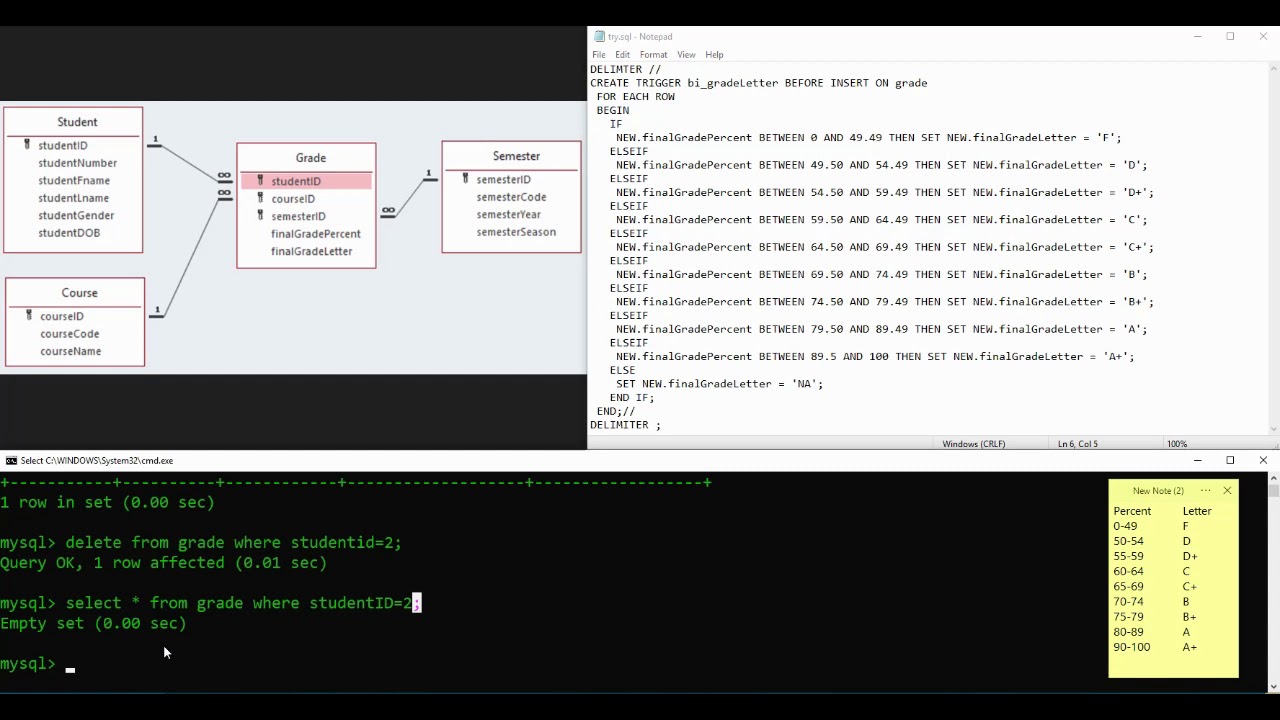Viewport: 1280px width, 720px height.
Task: Select semesterCode field in Semester table
Action: click(511, 197)
